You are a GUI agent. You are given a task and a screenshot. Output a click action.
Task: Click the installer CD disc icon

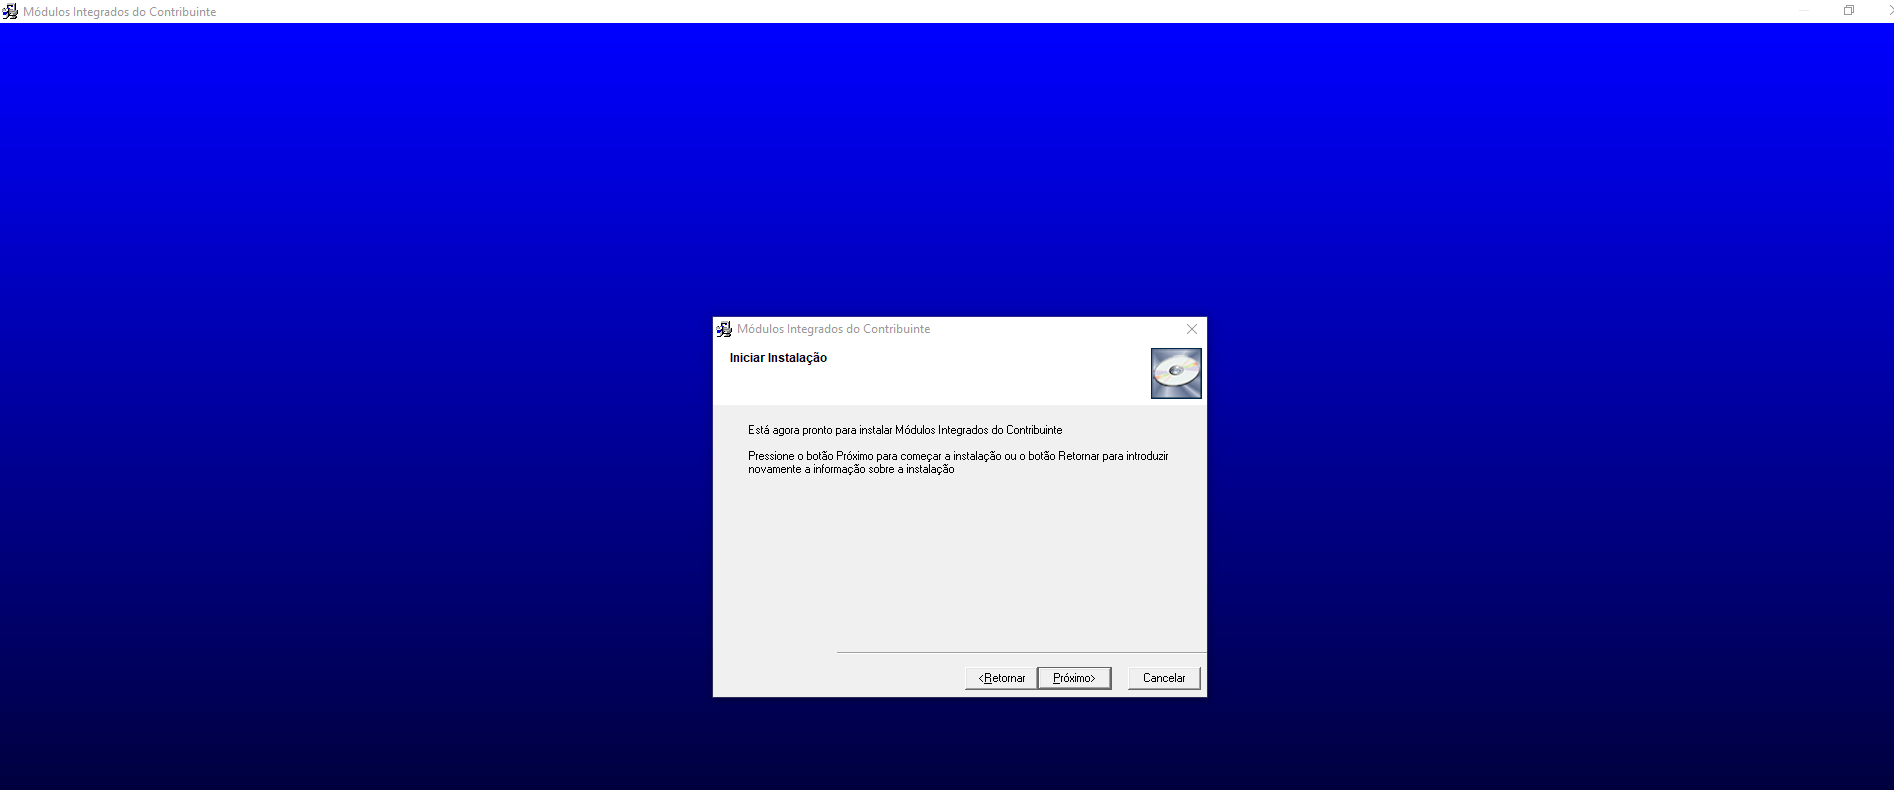tap(1176, 373)
